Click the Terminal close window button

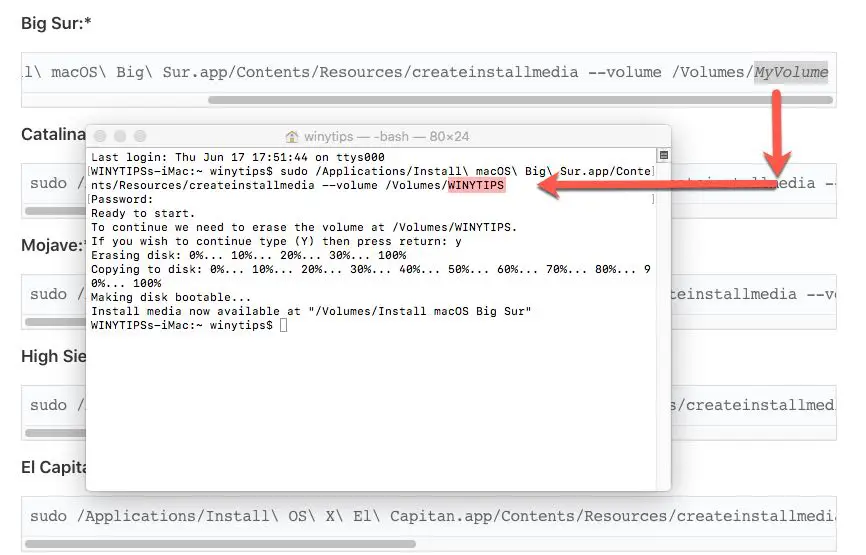click(100, 136)
